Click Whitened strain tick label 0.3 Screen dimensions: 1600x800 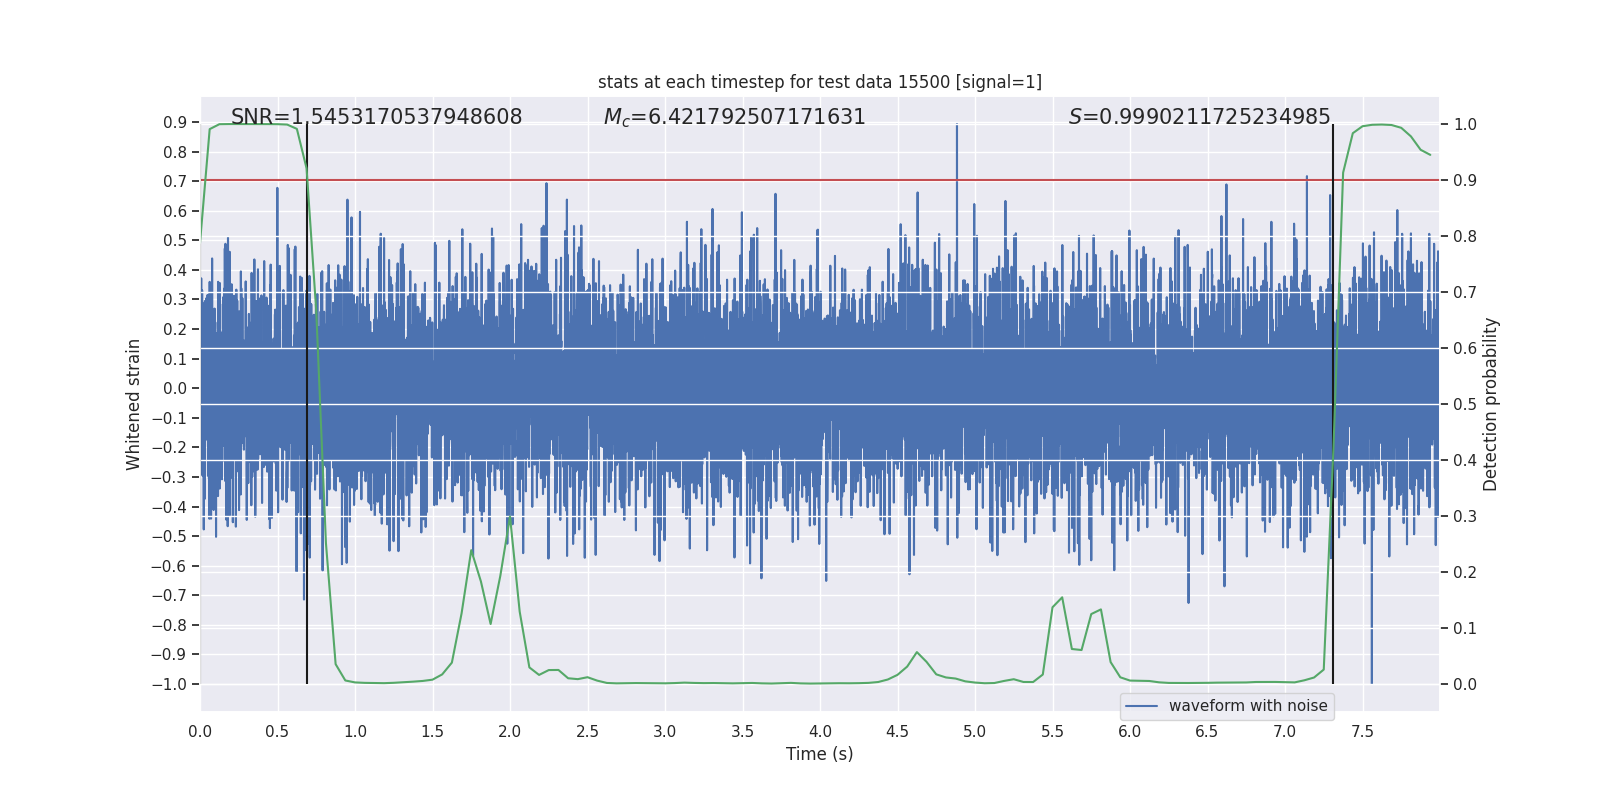point(175,300)
